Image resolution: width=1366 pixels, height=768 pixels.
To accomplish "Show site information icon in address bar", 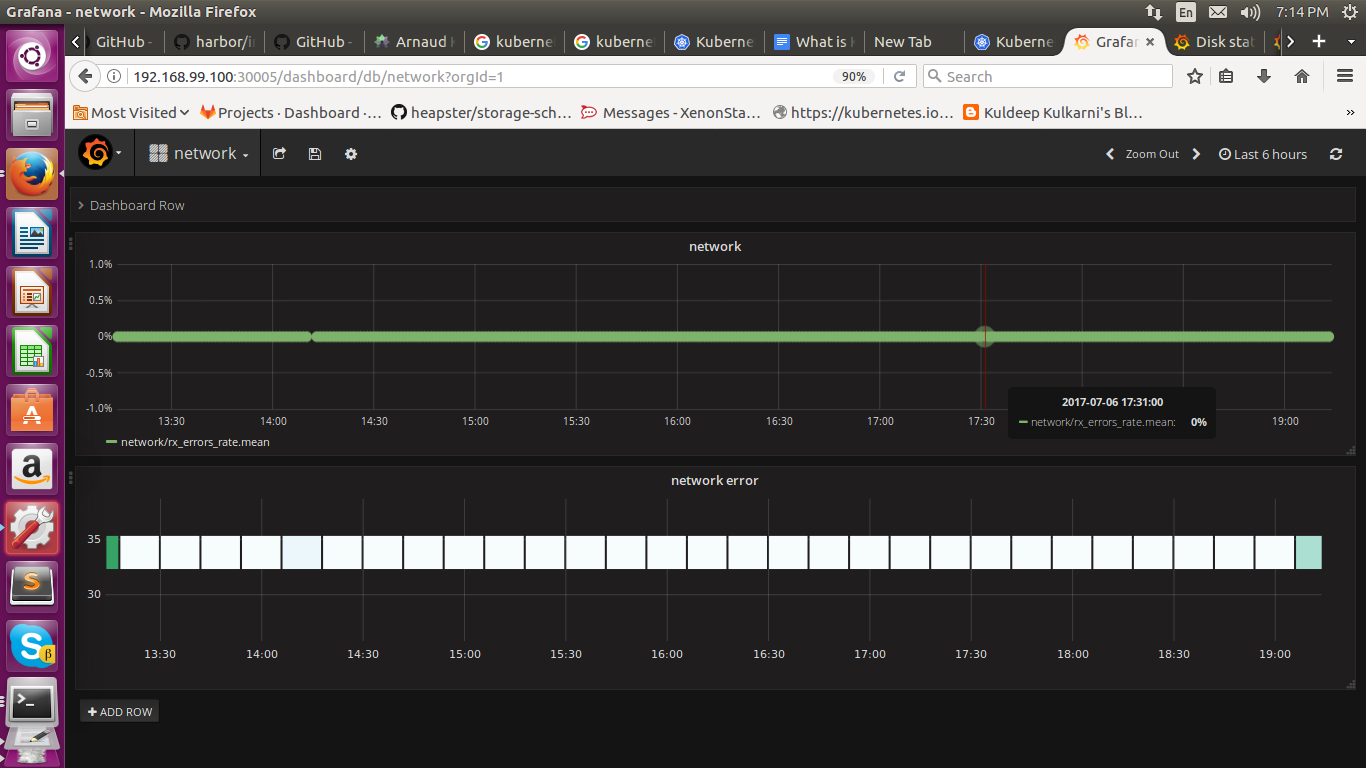I will 114,76.
